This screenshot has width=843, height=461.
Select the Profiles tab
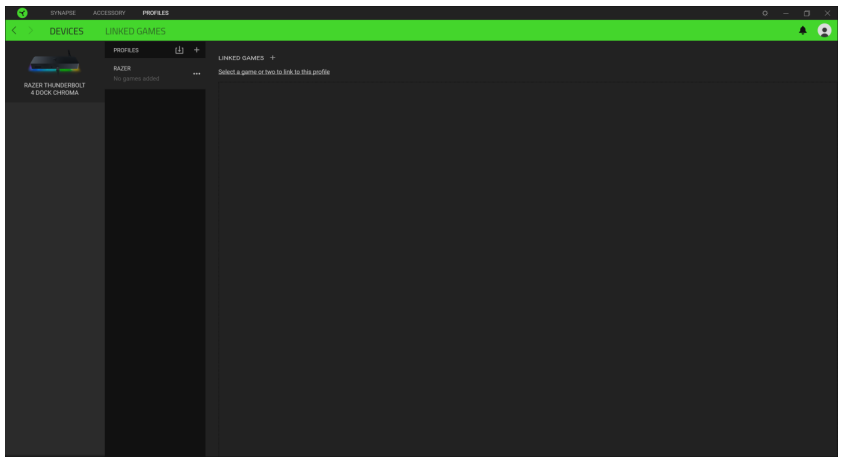[155, 12]
